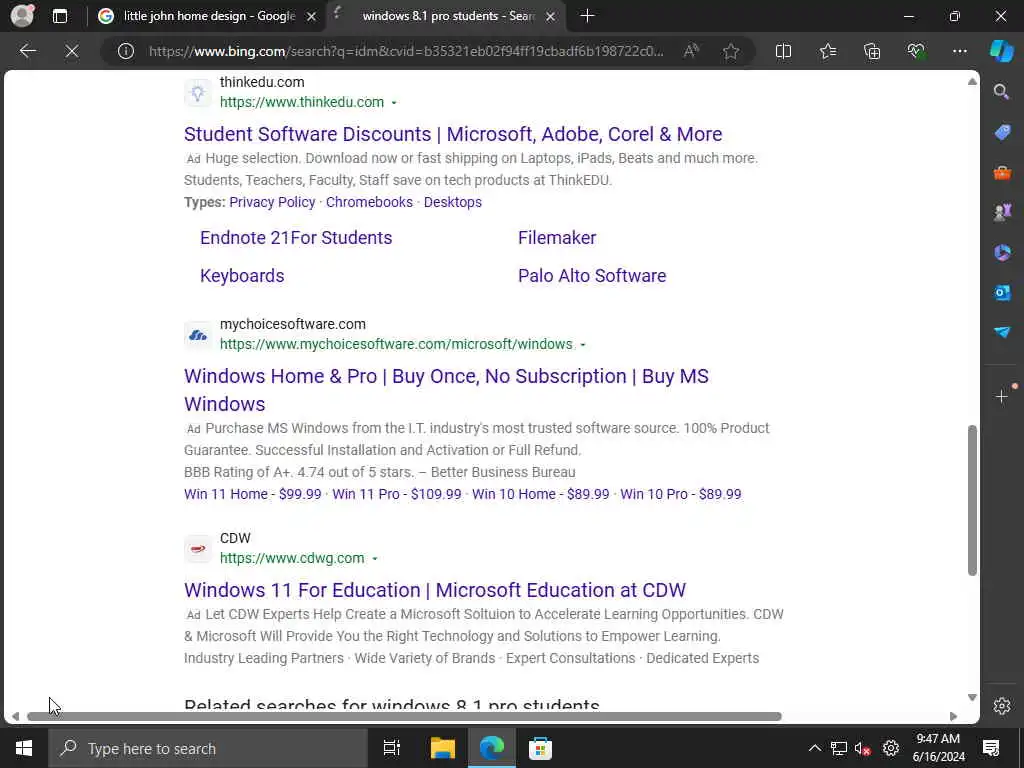Customize sidebar with plus icon

pyautogui.click(x=1002, y=396)
